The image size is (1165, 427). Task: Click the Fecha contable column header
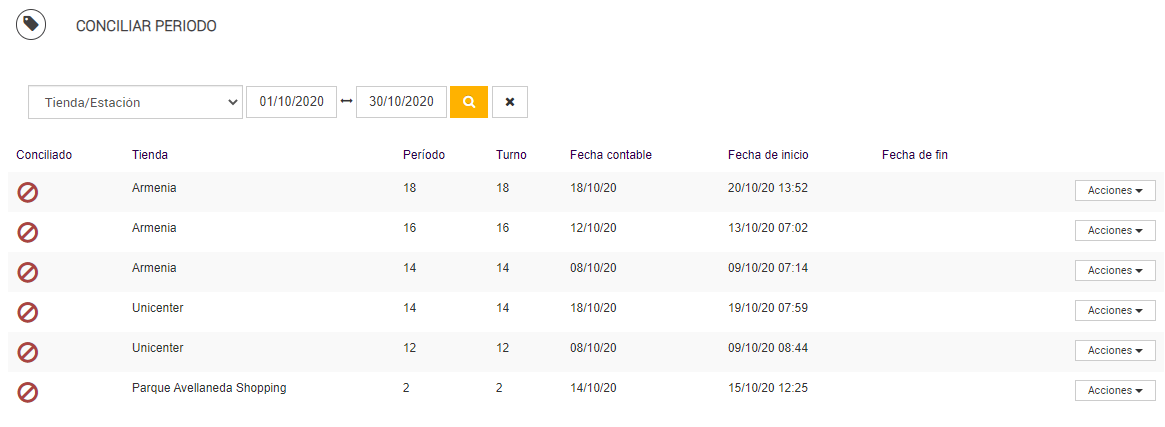[610, 155]
